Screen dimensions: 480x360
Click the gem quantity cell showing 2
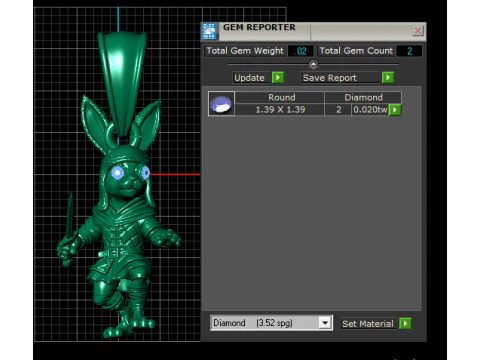click(x=338, y=110)
